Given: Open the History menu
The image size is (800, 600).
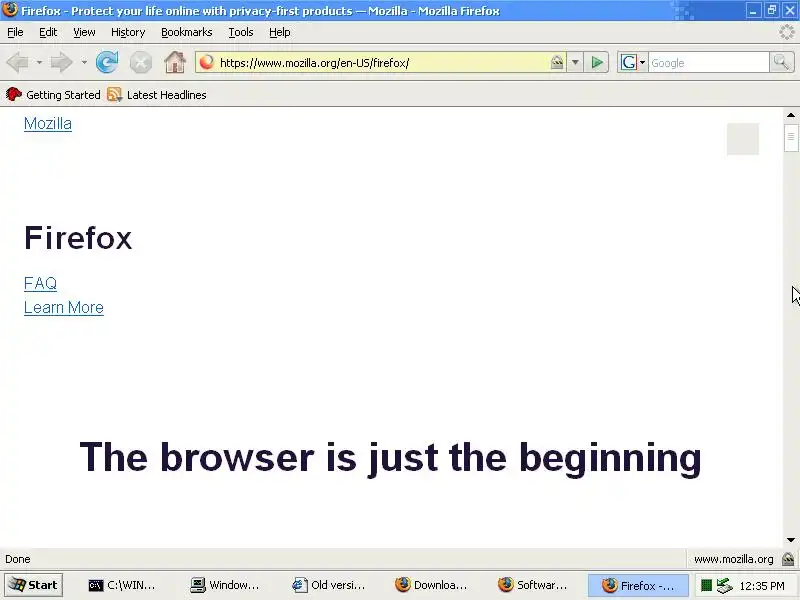Looking at the screenshot, I should [128, 32].
